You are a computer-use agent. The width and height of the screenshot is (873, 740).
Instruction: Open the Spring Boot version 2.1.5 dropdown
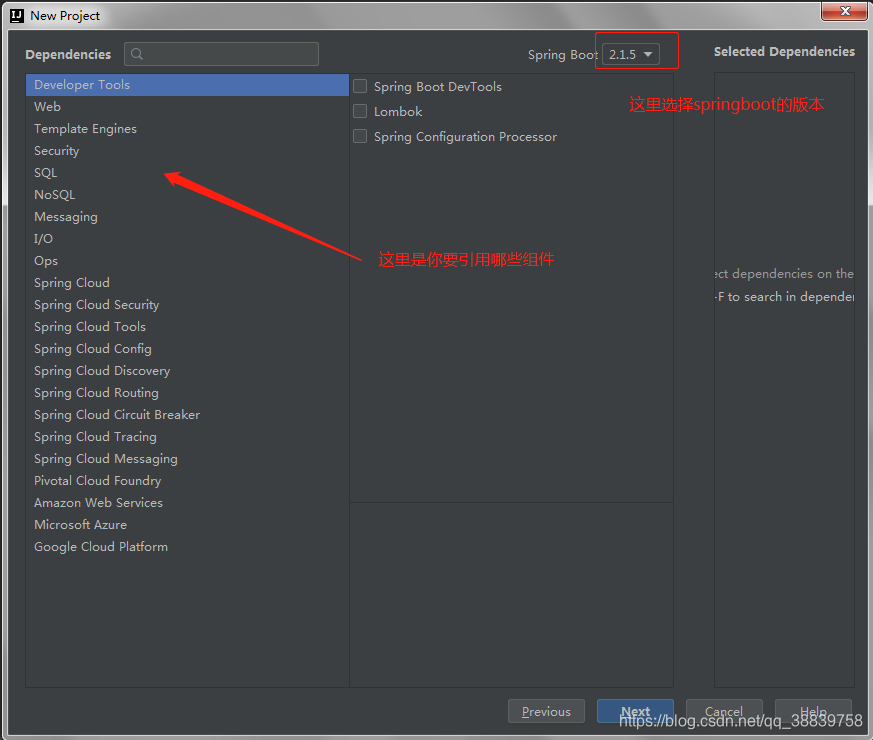pos(631,55)
